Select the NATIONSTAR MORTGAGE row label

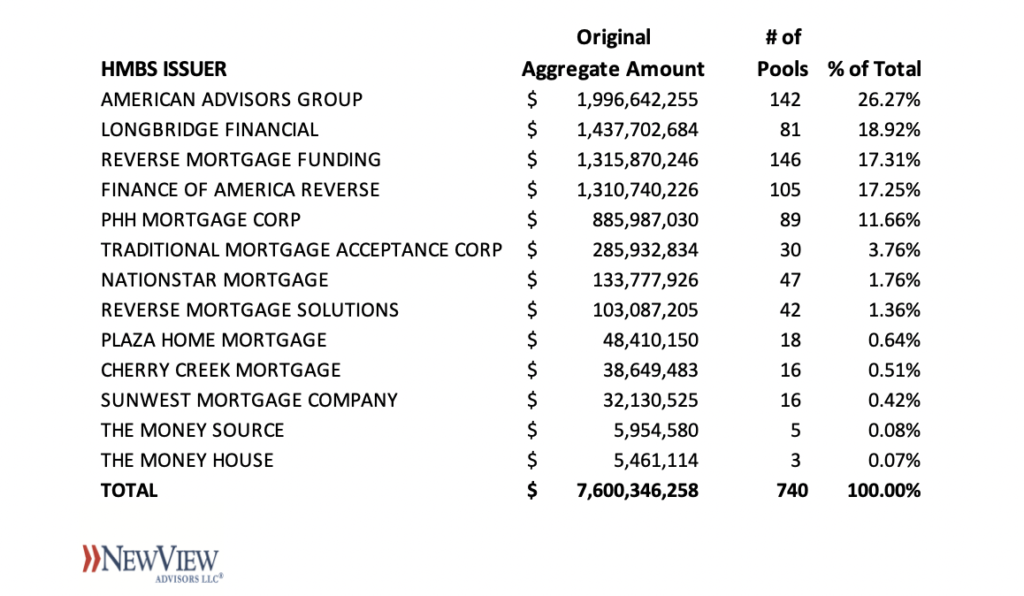click(x=214, y=279)
